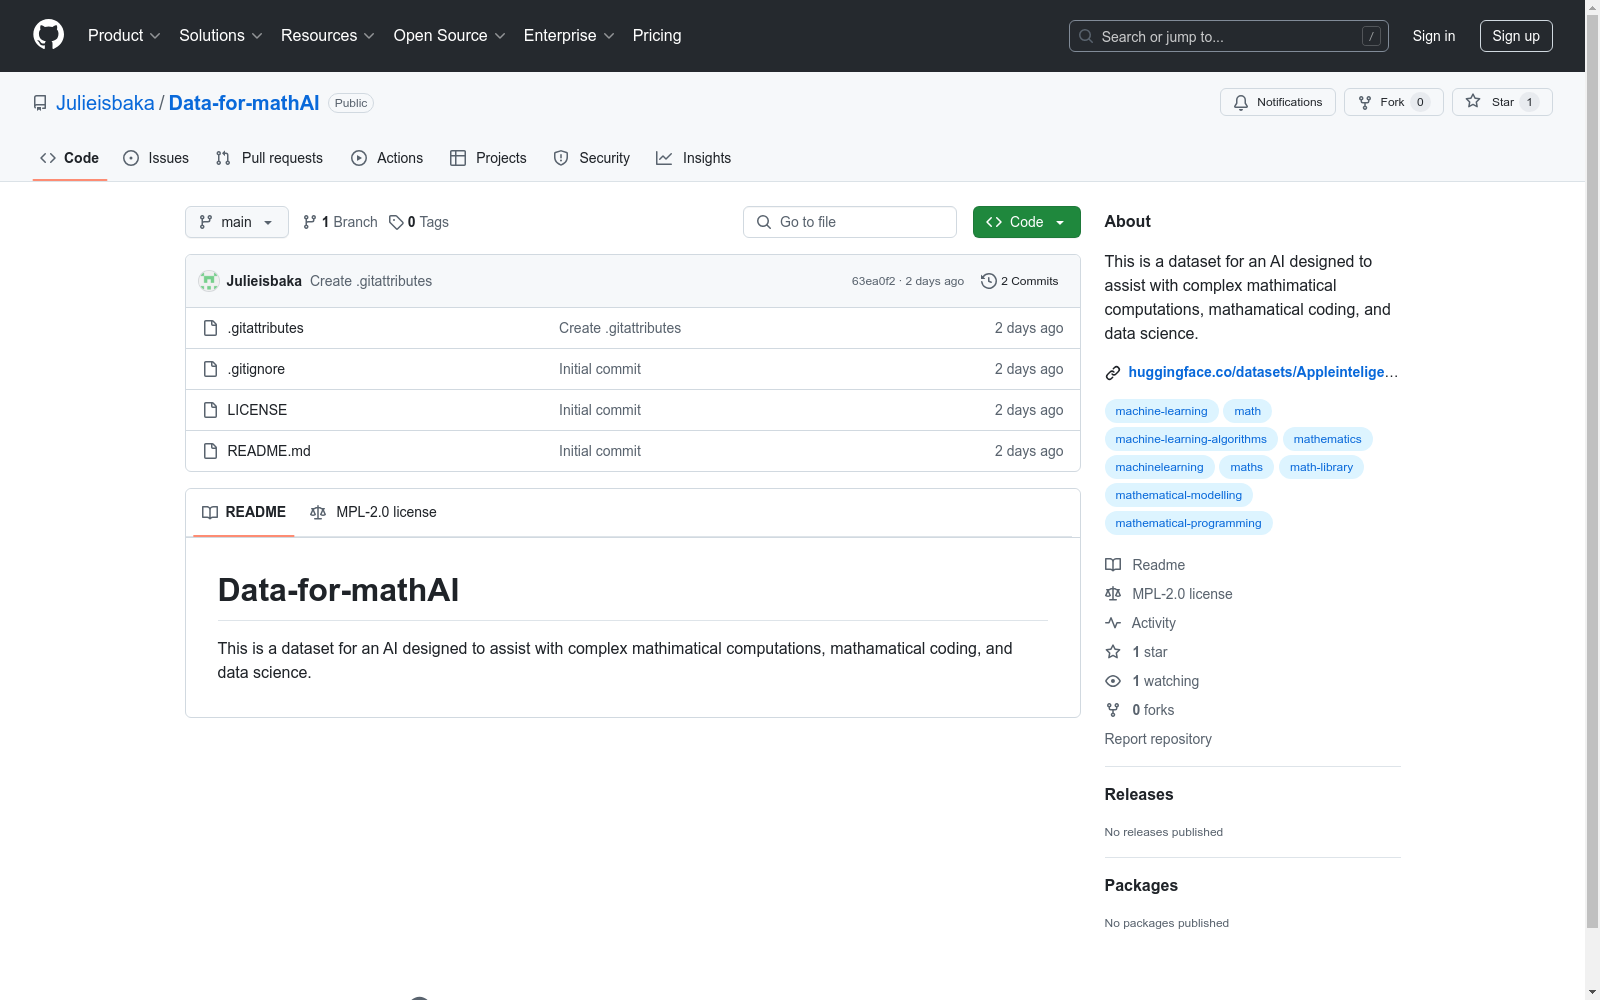Screen dimensions: 1600x1000
Task: Click the GitHub logo icon
Action: pos(48,35)
